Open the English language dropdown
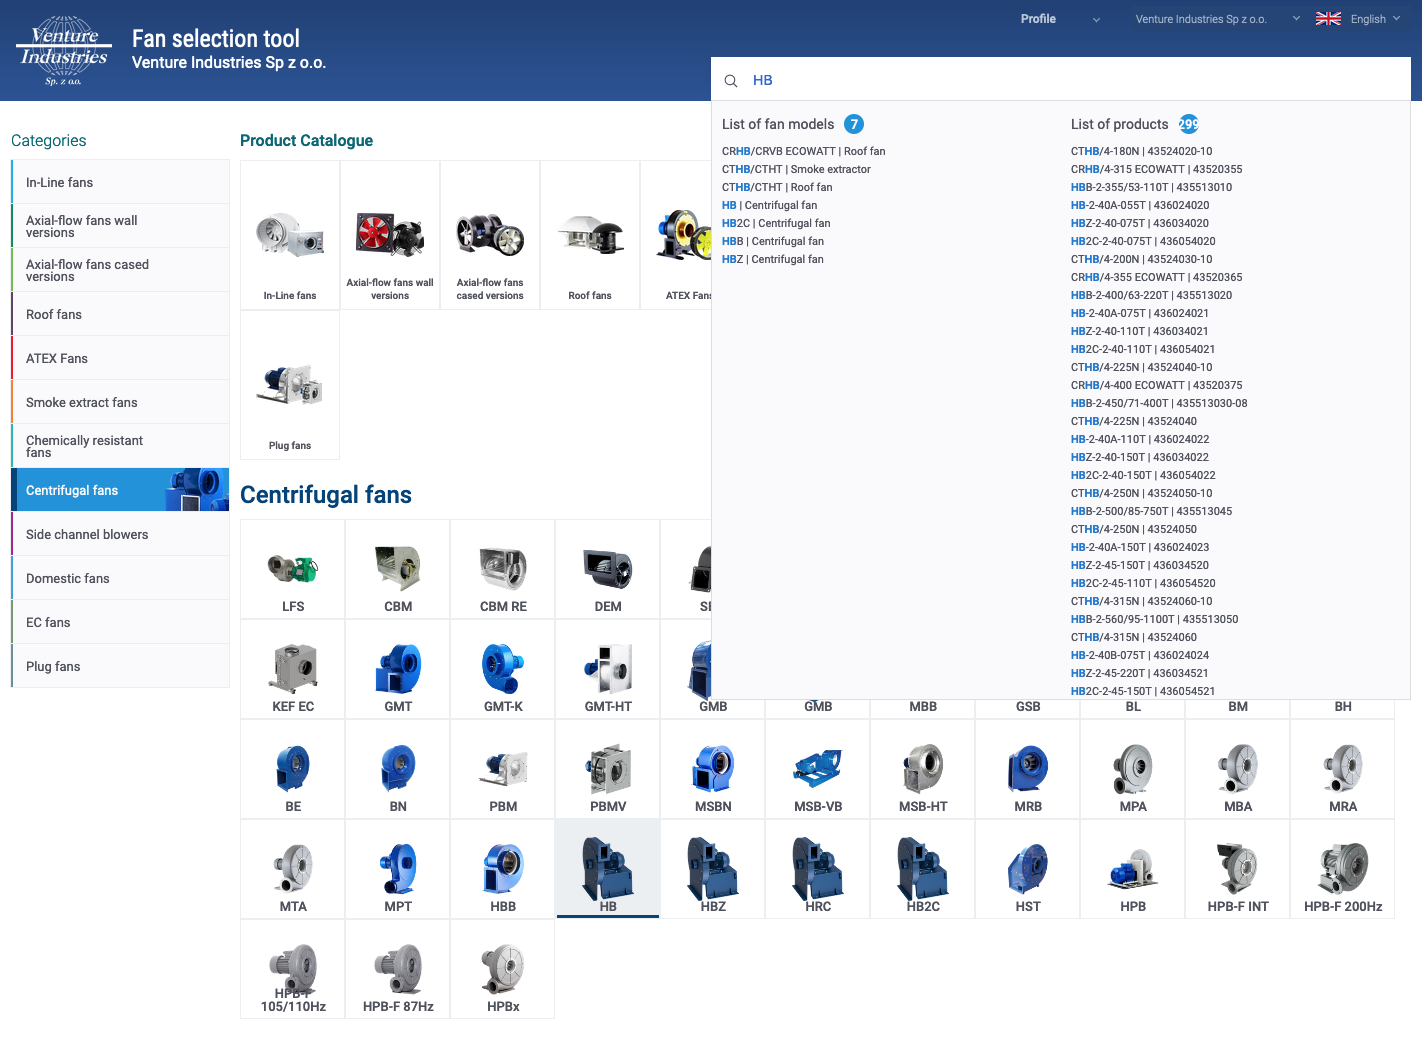 (1375, 19)
